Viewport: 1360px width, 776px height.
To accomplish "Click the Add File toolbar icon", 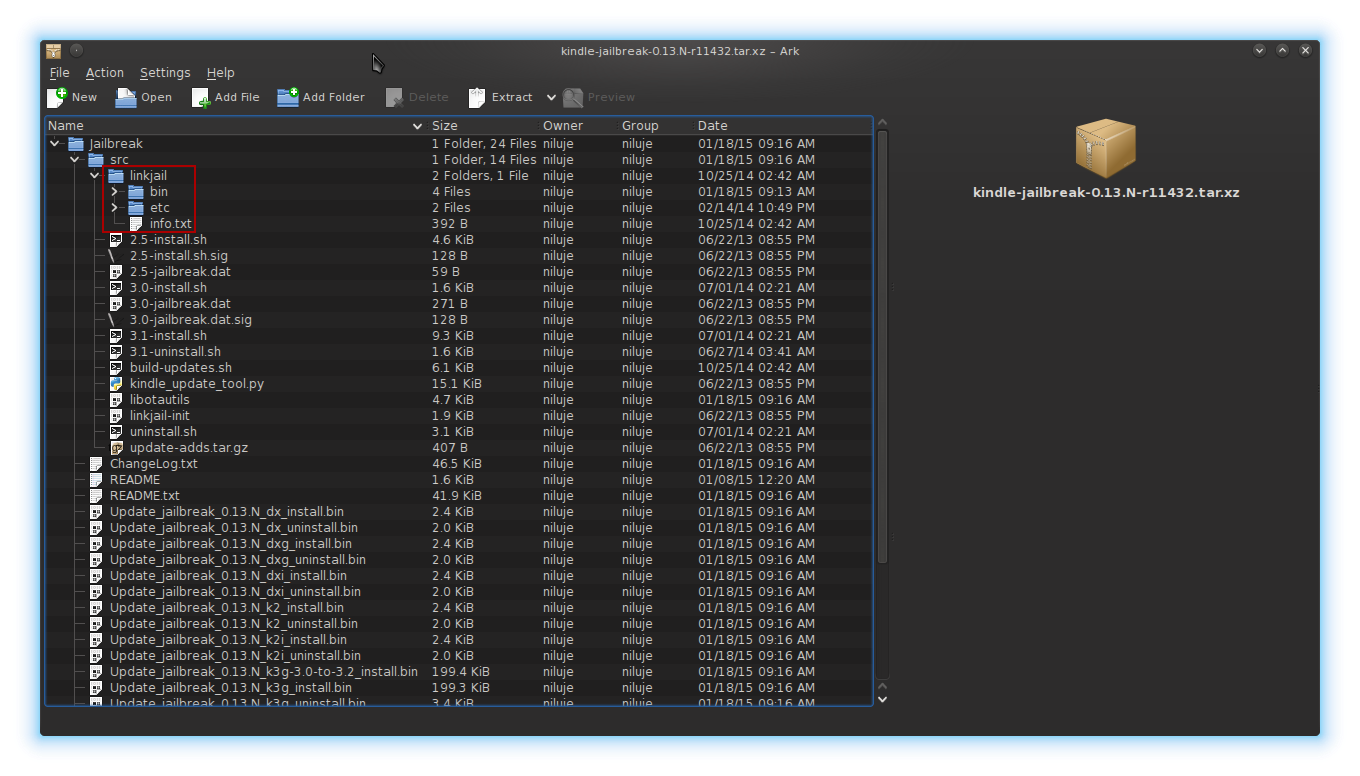I will [201, 97].
